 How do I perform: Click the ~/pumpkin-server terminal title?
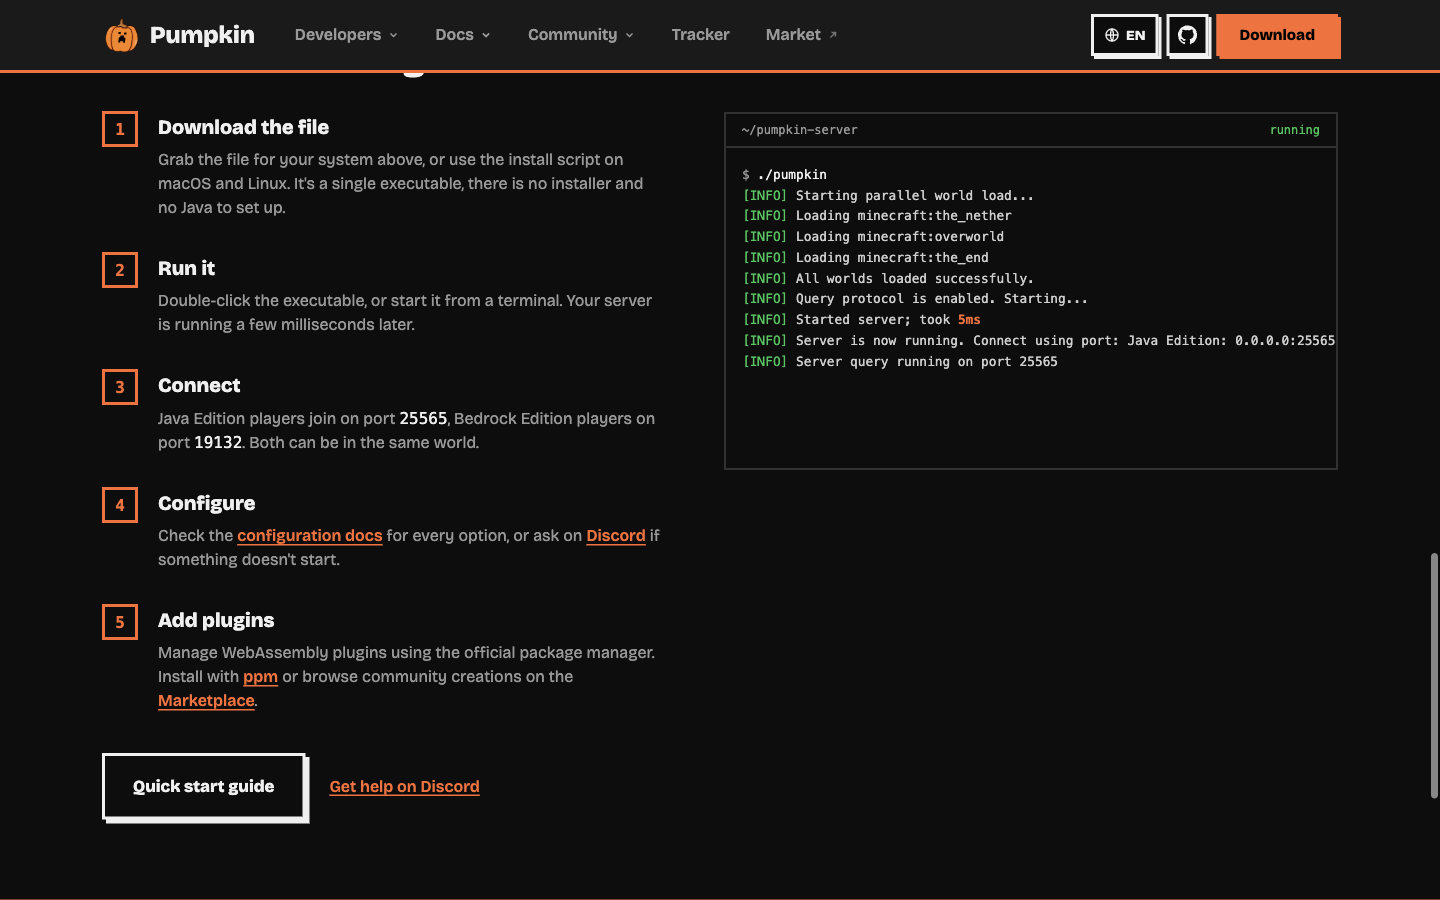[799, 130]
